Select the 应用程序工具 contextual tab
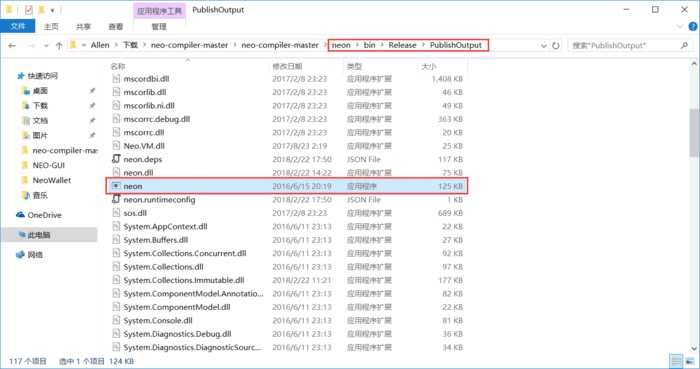Viewport: 700px width, 369px height. click(159, 11)
